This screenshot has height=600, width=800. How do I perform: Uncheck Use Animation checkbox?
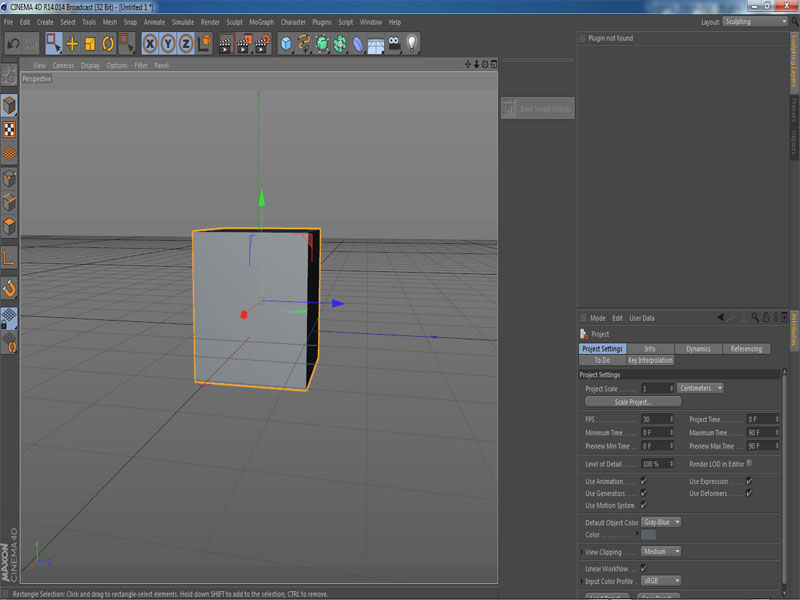644,481
